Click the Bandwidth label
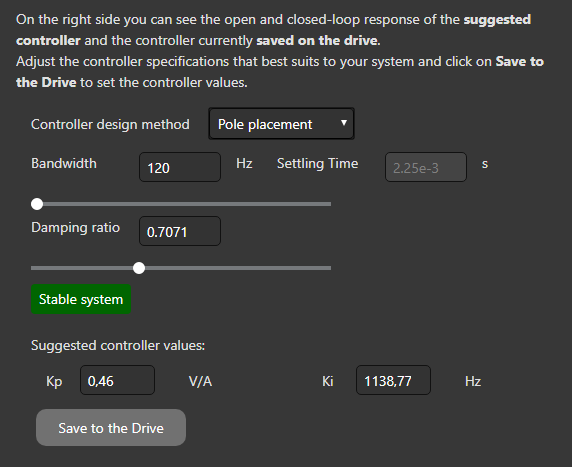This screenshot has height=467, width=572. point(64,163)
